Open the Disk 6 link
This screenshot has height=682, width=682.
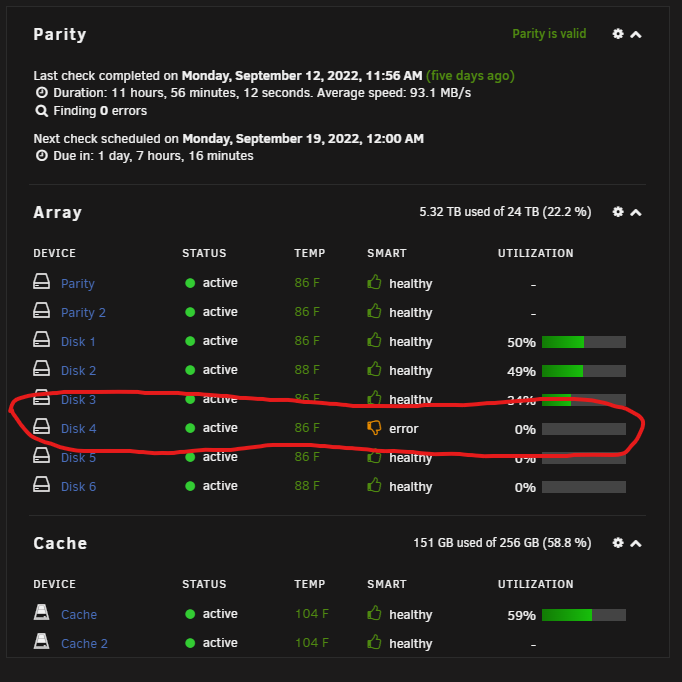[78, 487]
